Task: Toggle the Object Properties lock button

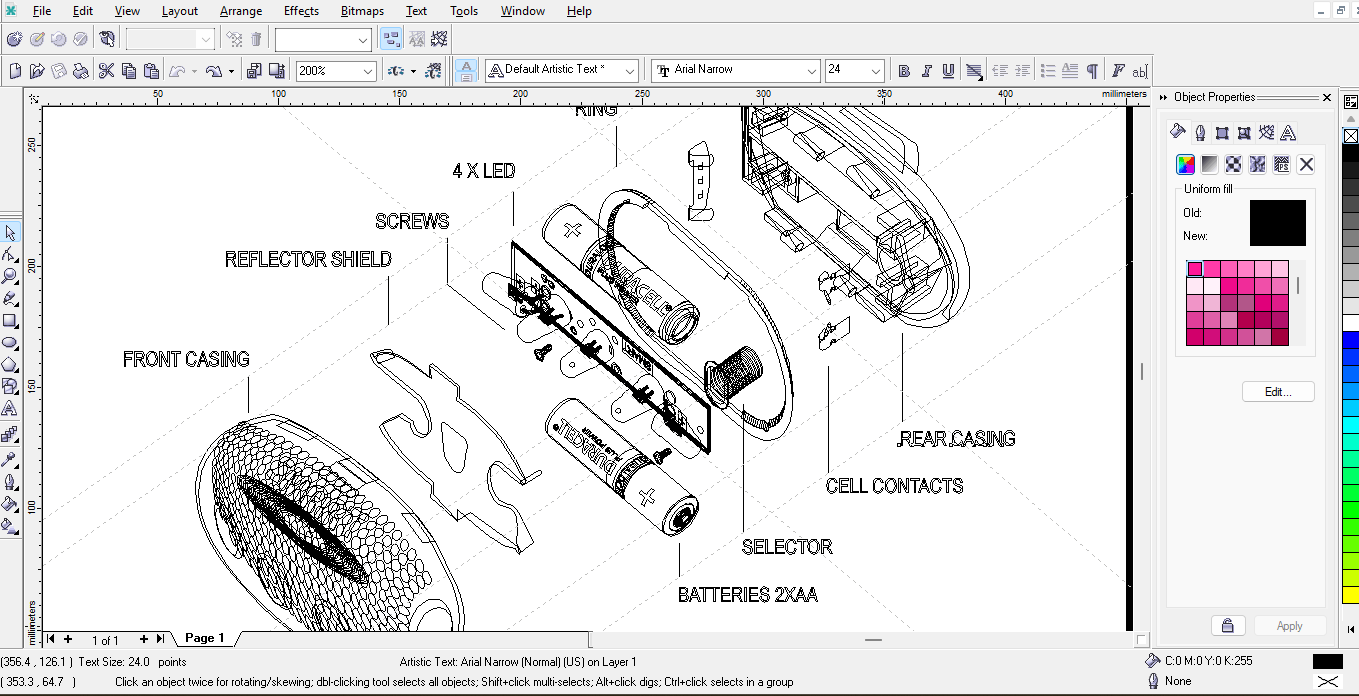Action: [x=1227, y=626]
